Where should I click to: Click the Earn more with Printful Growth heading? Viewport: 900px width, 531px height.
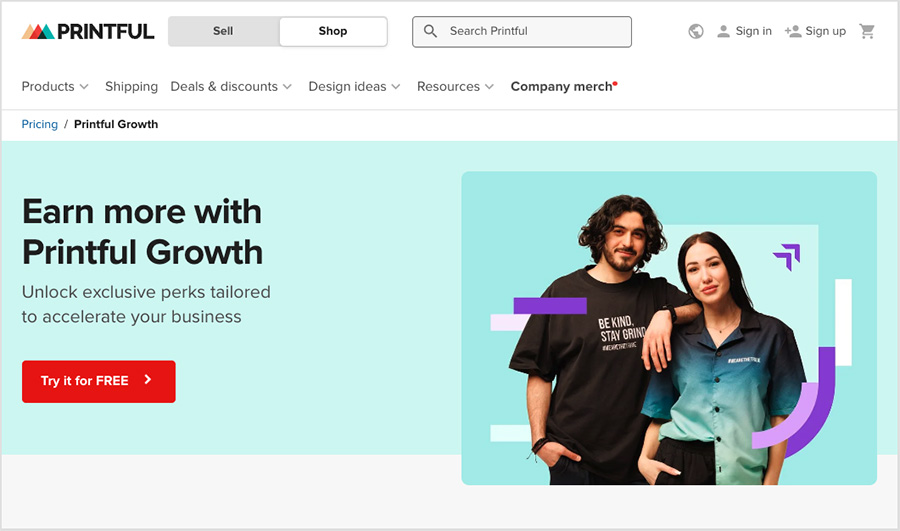click(x=142, y=232)
